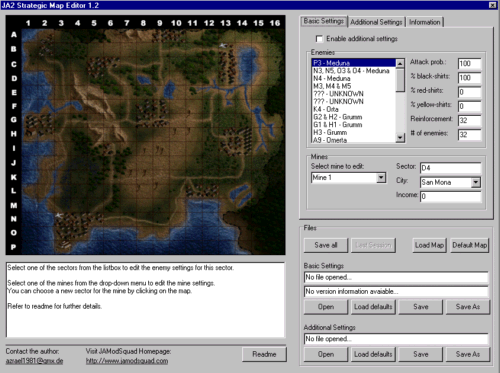The width and height of the screenshot is (500, 373).
Task: Open the City San Mona dropdown
Action: pos(476,182)
